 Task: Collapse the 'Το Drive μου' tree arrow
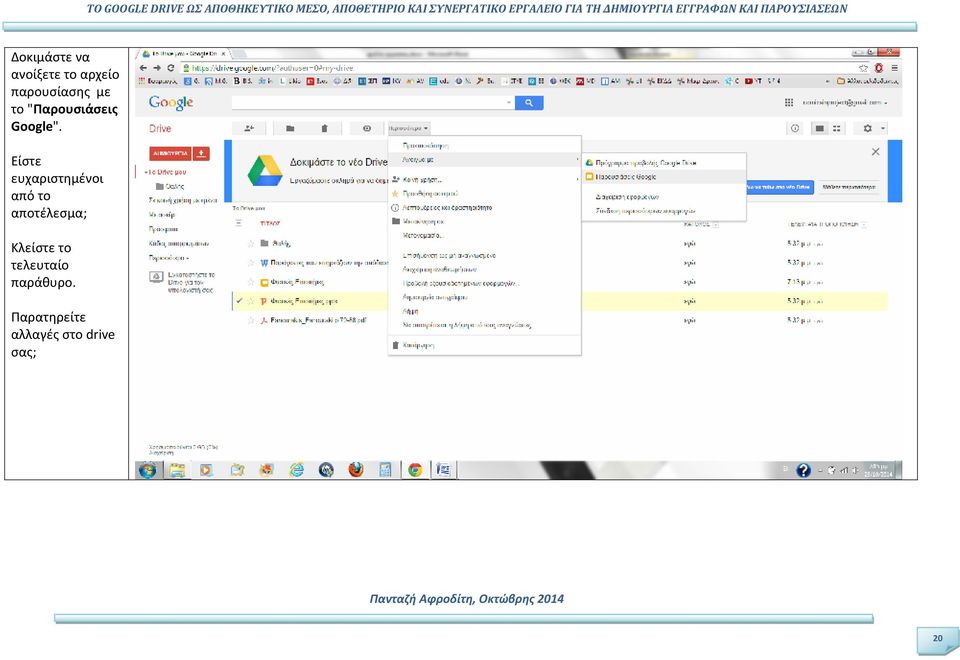point(146,172)
